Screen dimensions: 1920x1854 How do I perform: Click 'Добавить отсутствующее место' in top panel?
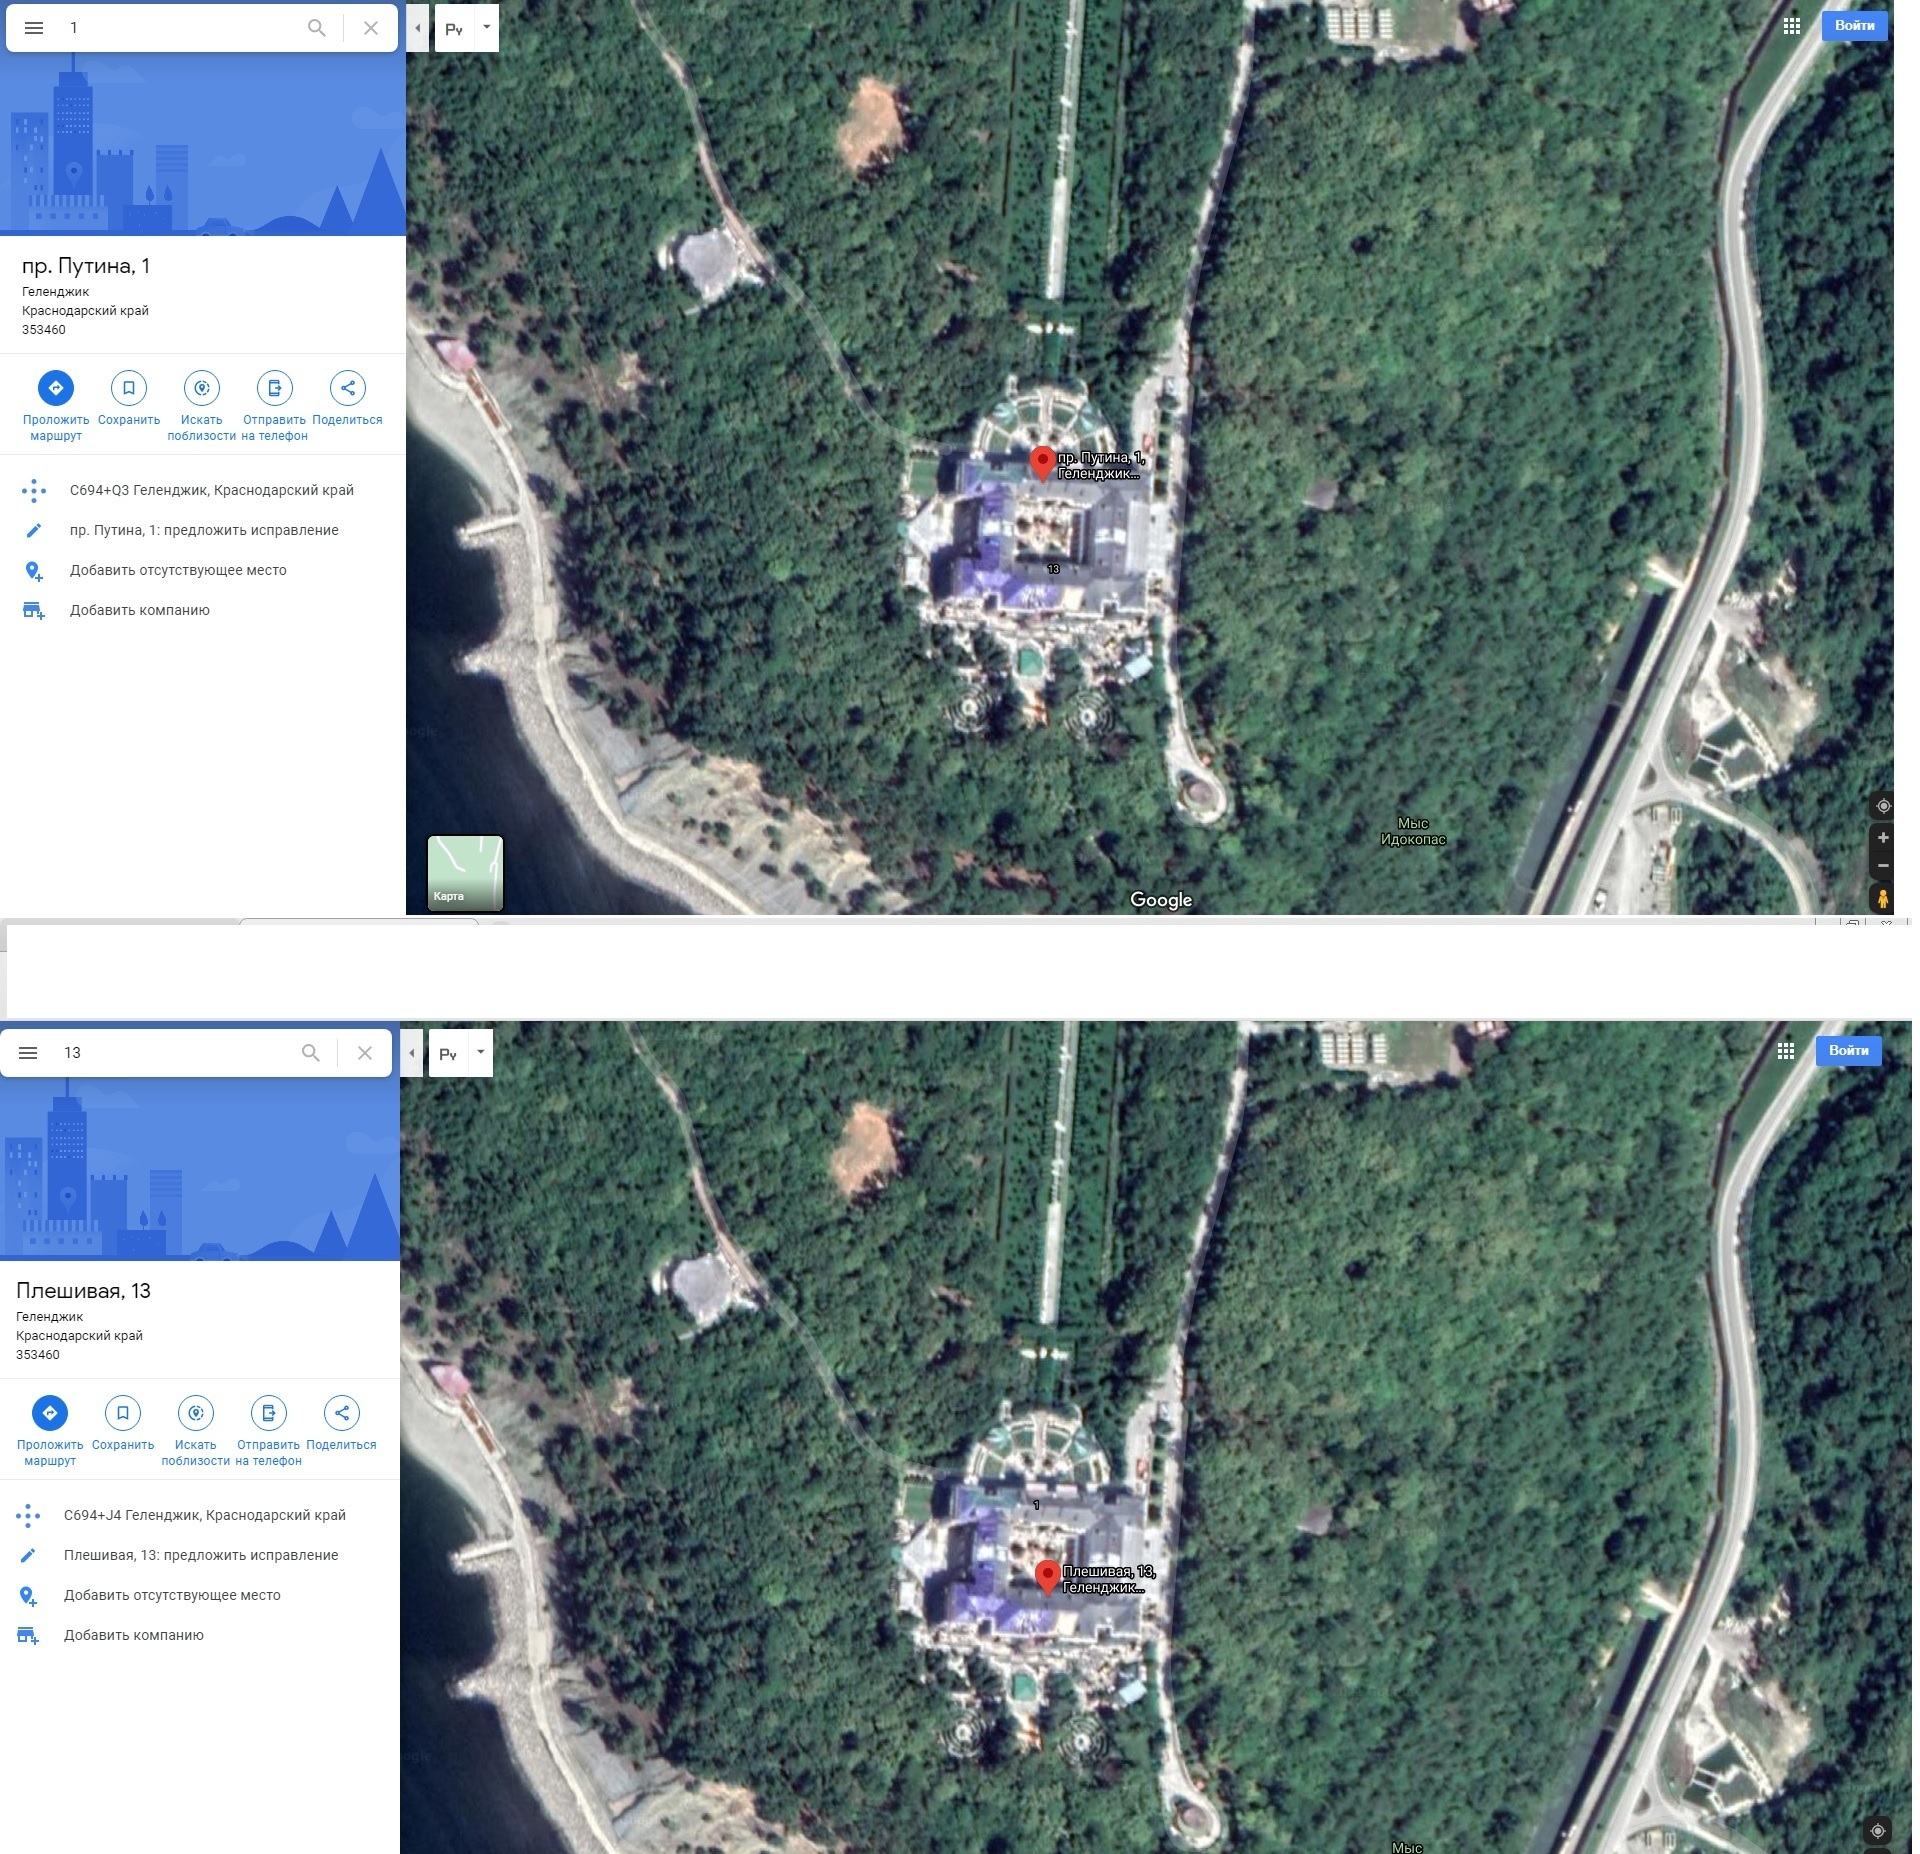click(178, 570)
